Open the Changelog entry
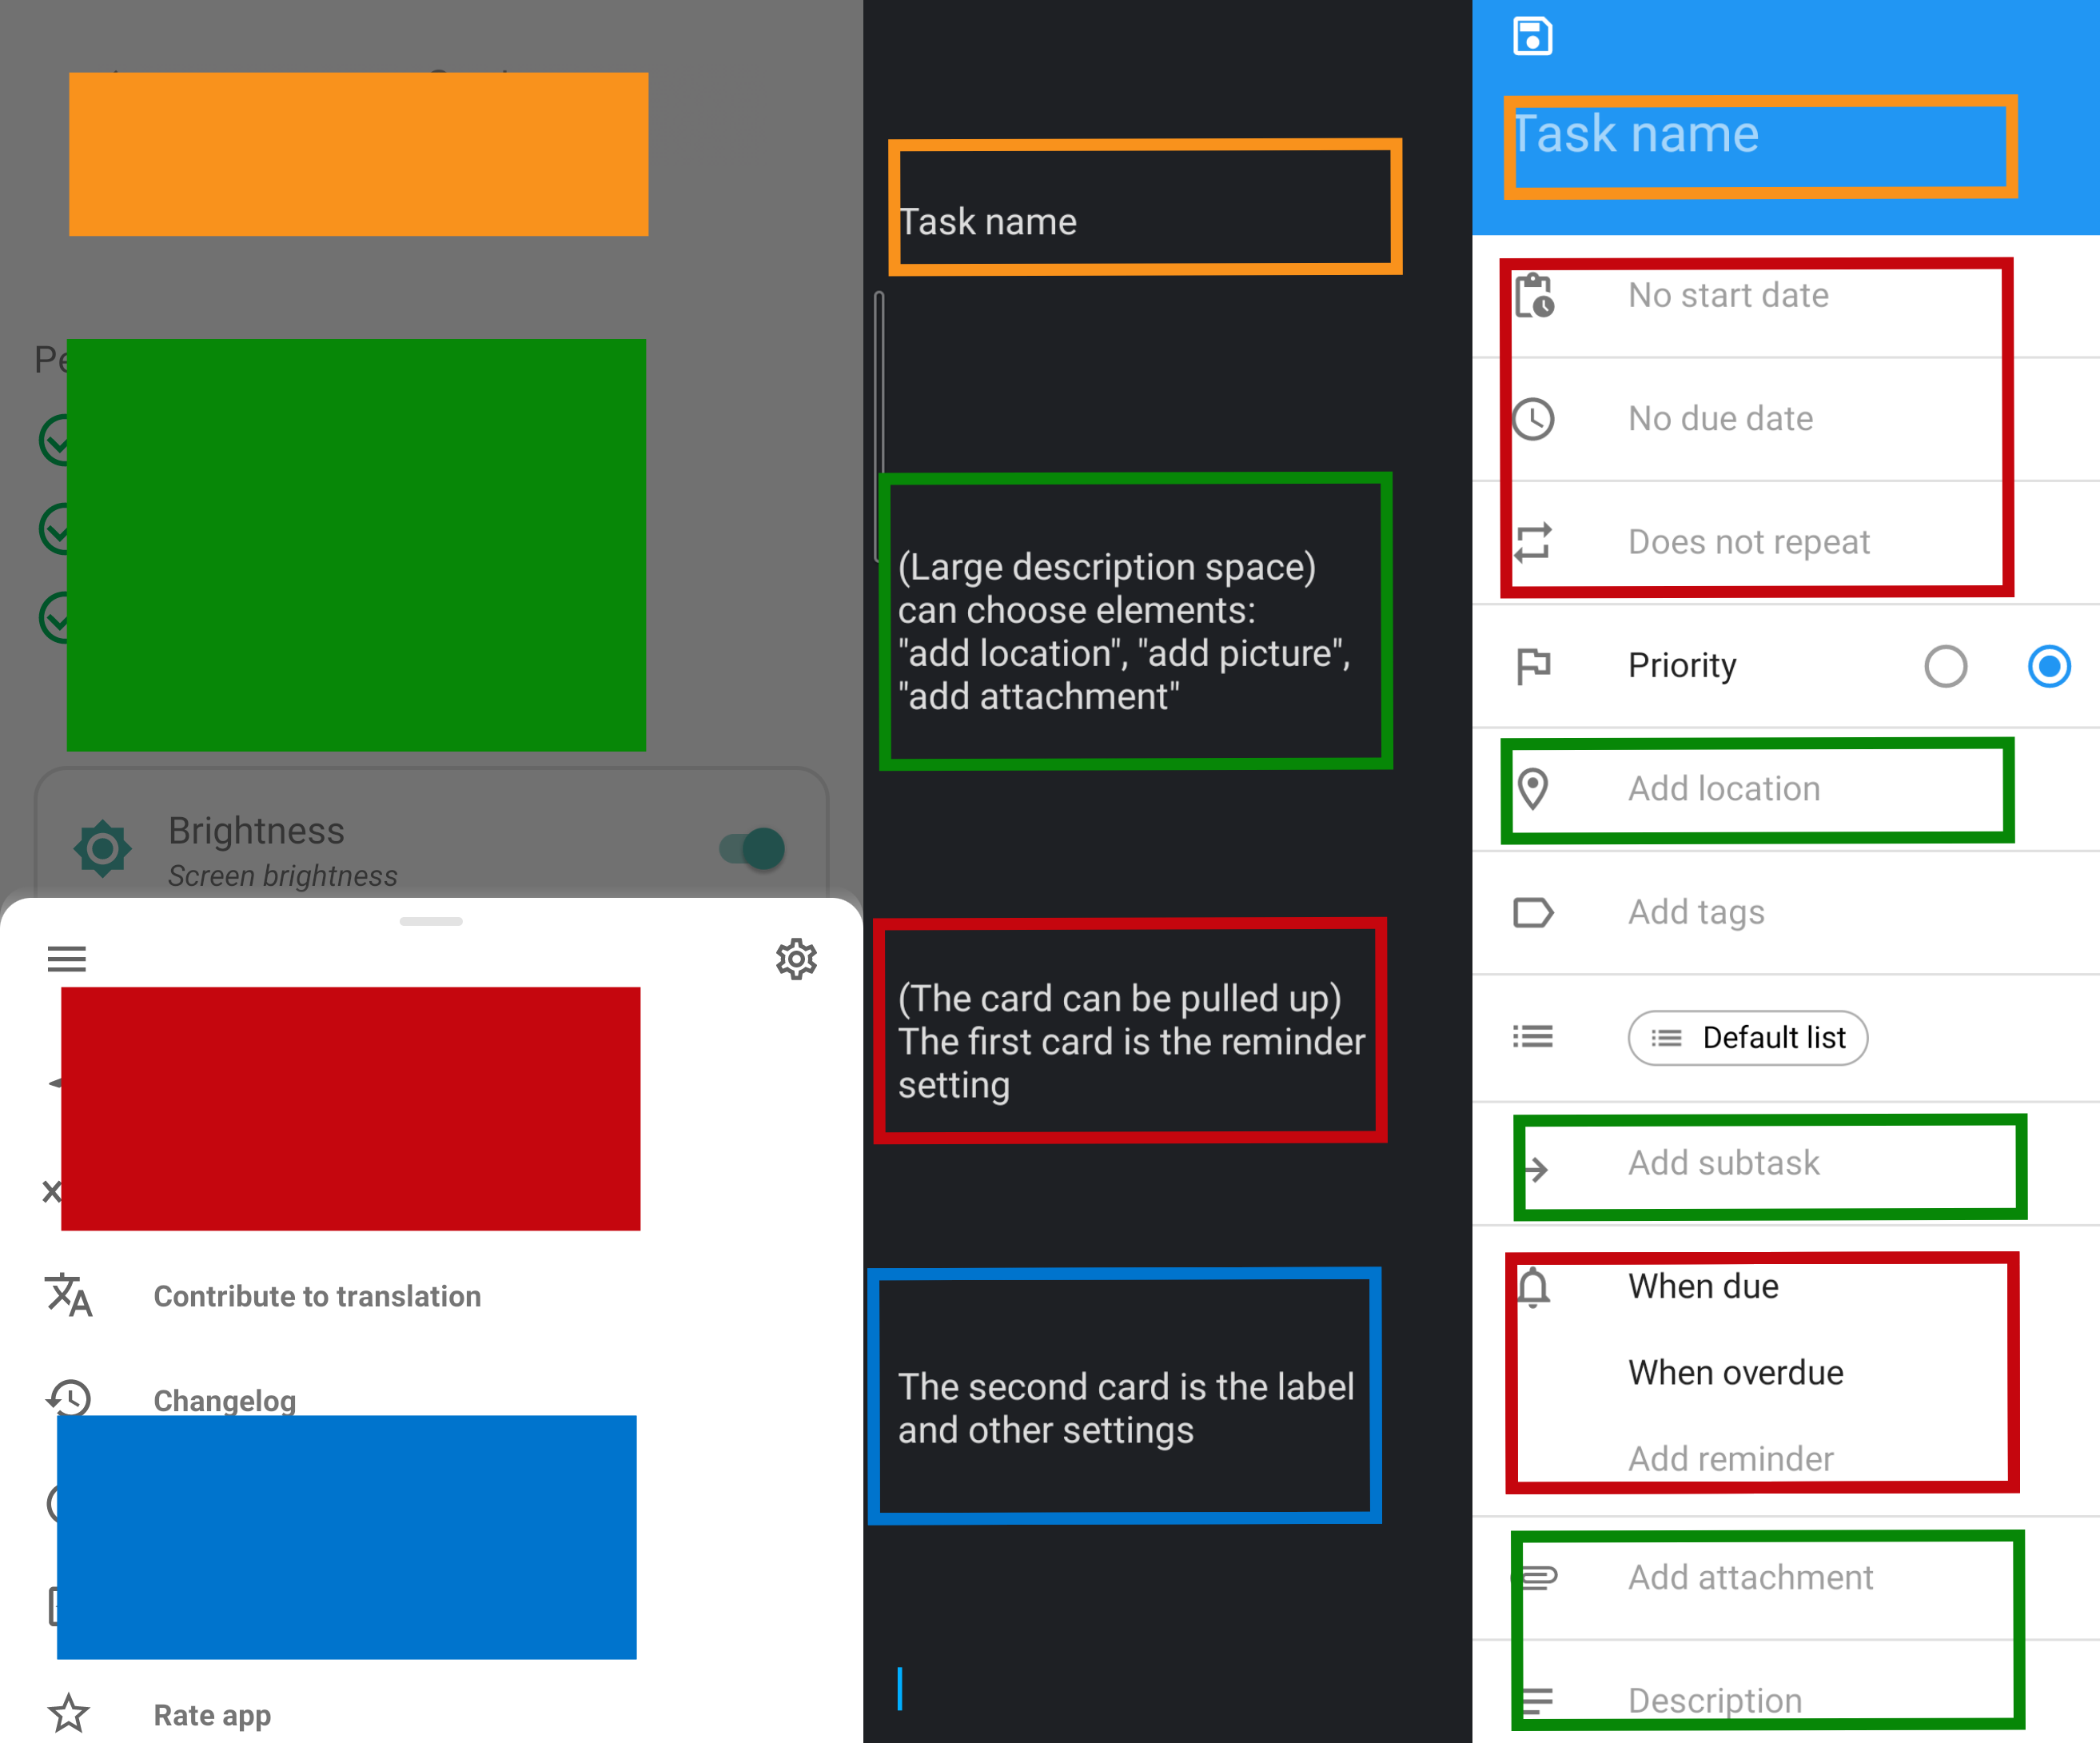The width and height of the screenshot is (2100, 1743). point(225,1400)
